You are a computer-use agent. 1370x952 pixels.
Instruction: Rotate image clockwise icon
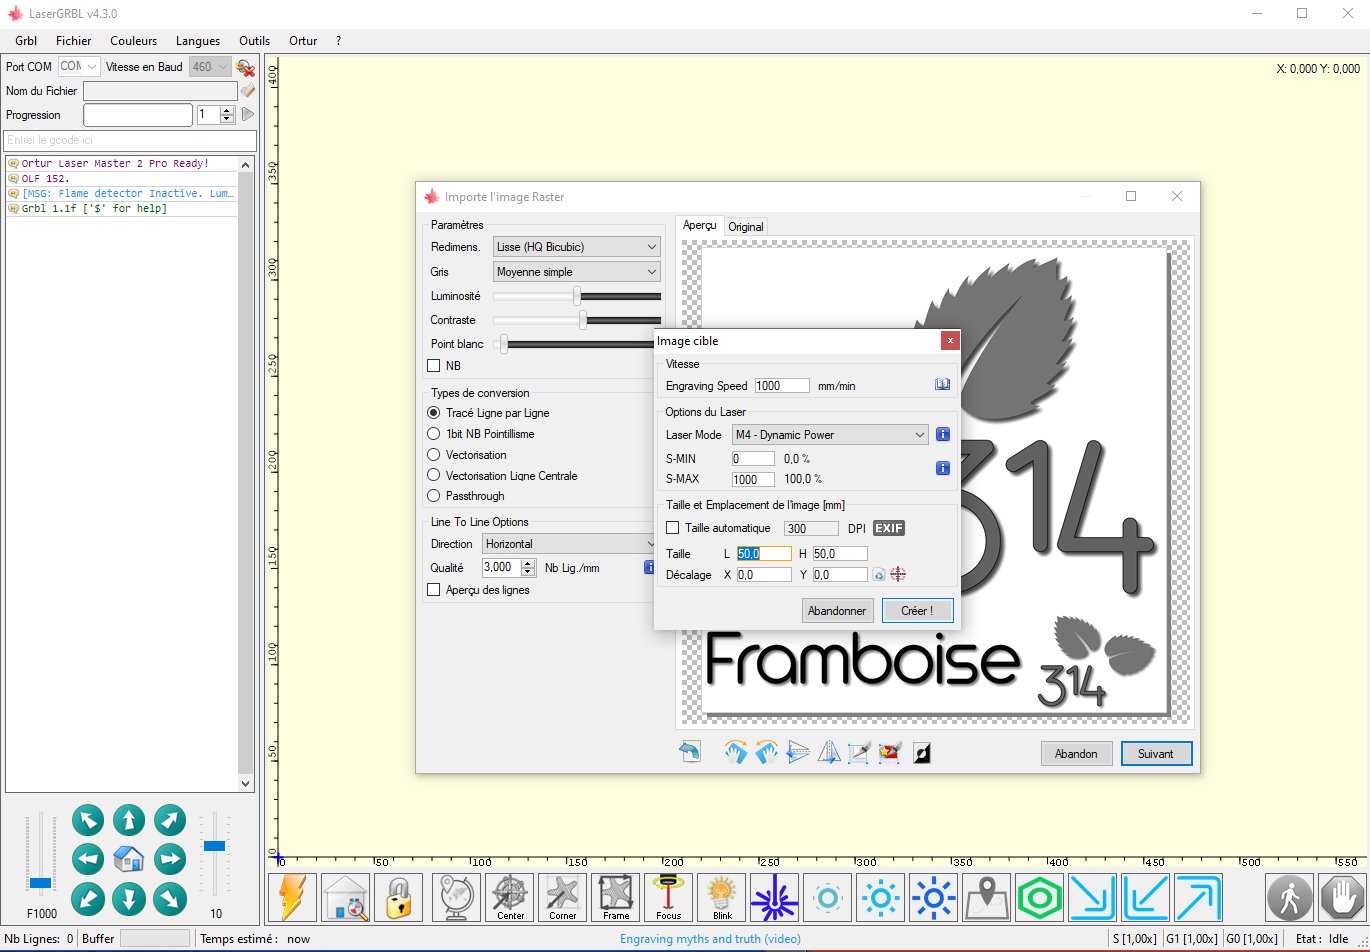tap(736, 752)
